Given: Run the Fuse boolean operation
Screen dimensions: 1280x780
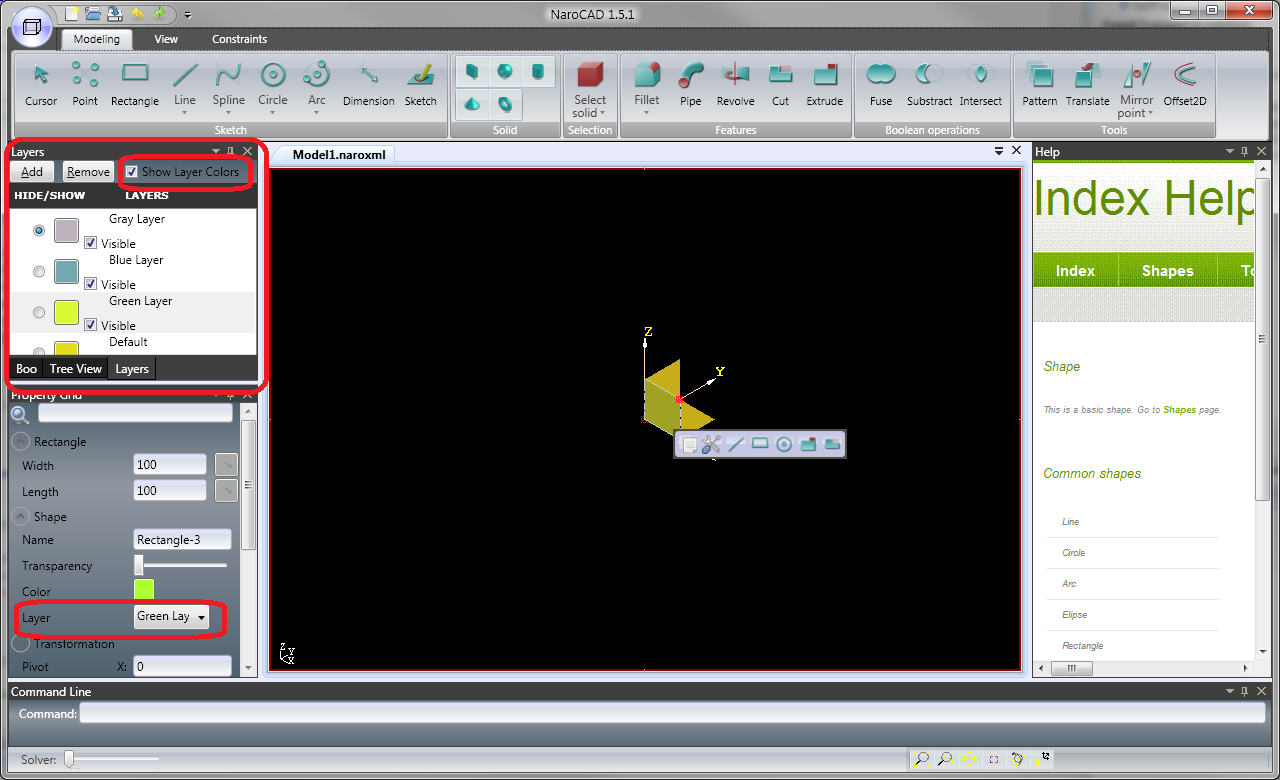Looking at the screenshot, I should coord(881,84).
